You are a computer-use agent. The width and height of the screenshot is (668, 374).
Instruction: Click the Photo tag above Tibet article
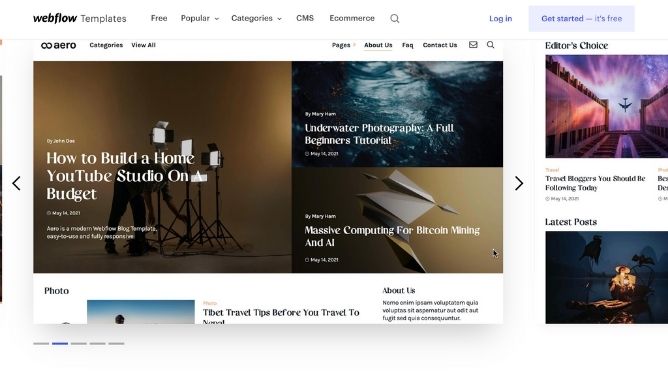pyautogui.click(x=210, y=303)
